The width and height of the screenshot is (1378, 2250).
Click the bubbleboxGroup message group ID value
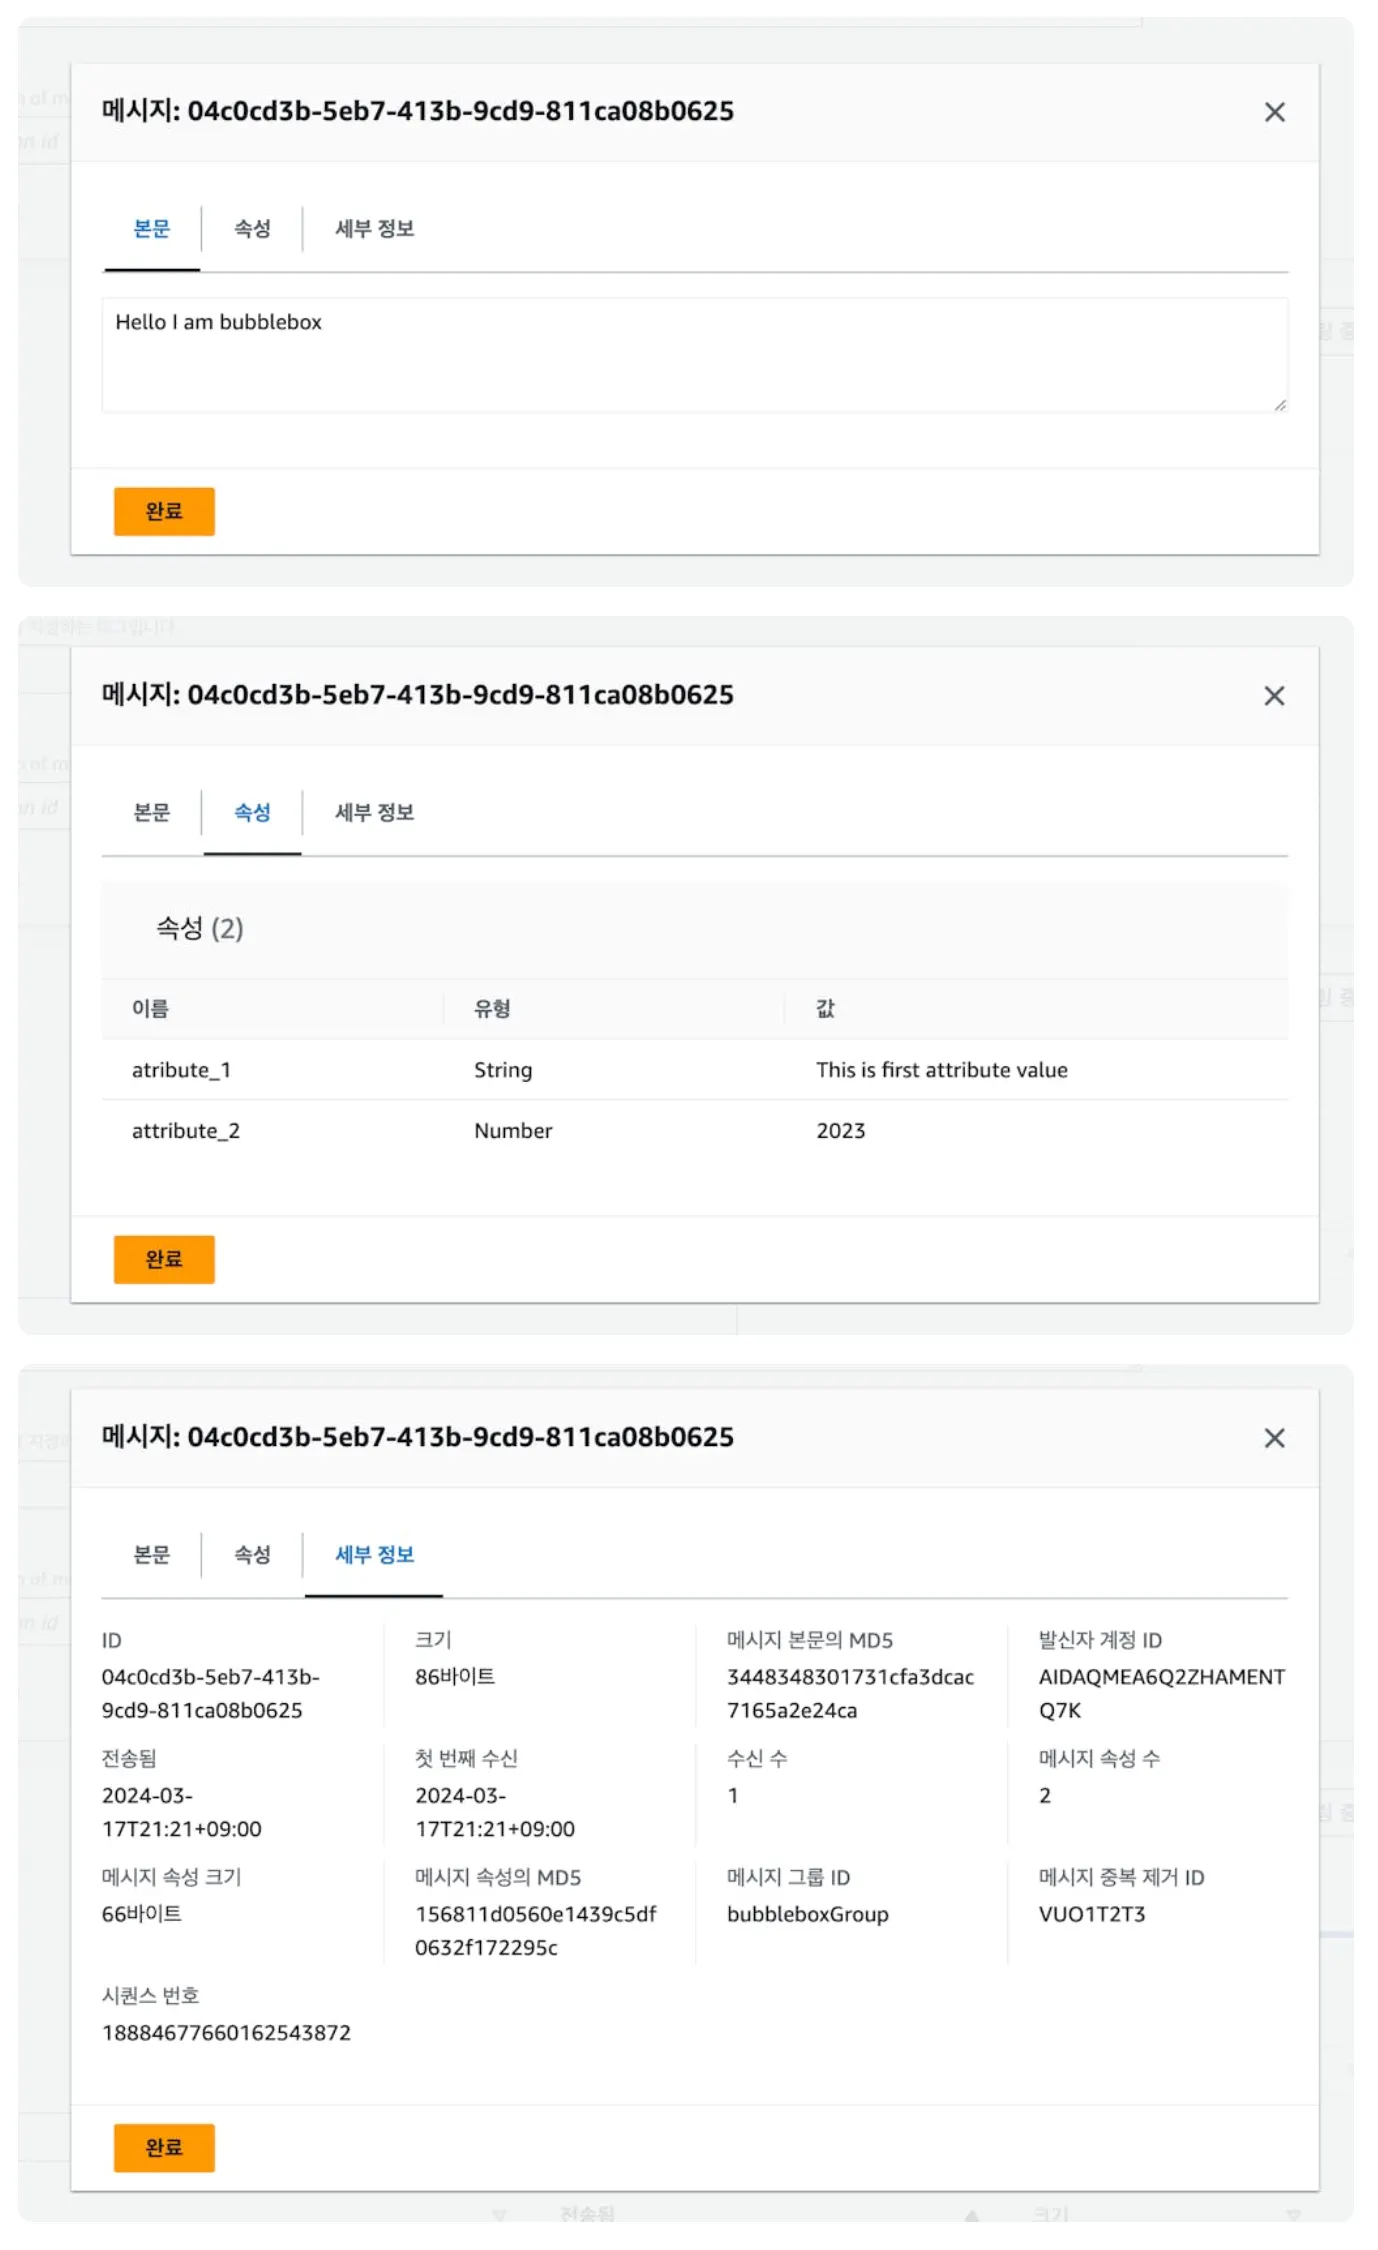[x=807, y=1914]
